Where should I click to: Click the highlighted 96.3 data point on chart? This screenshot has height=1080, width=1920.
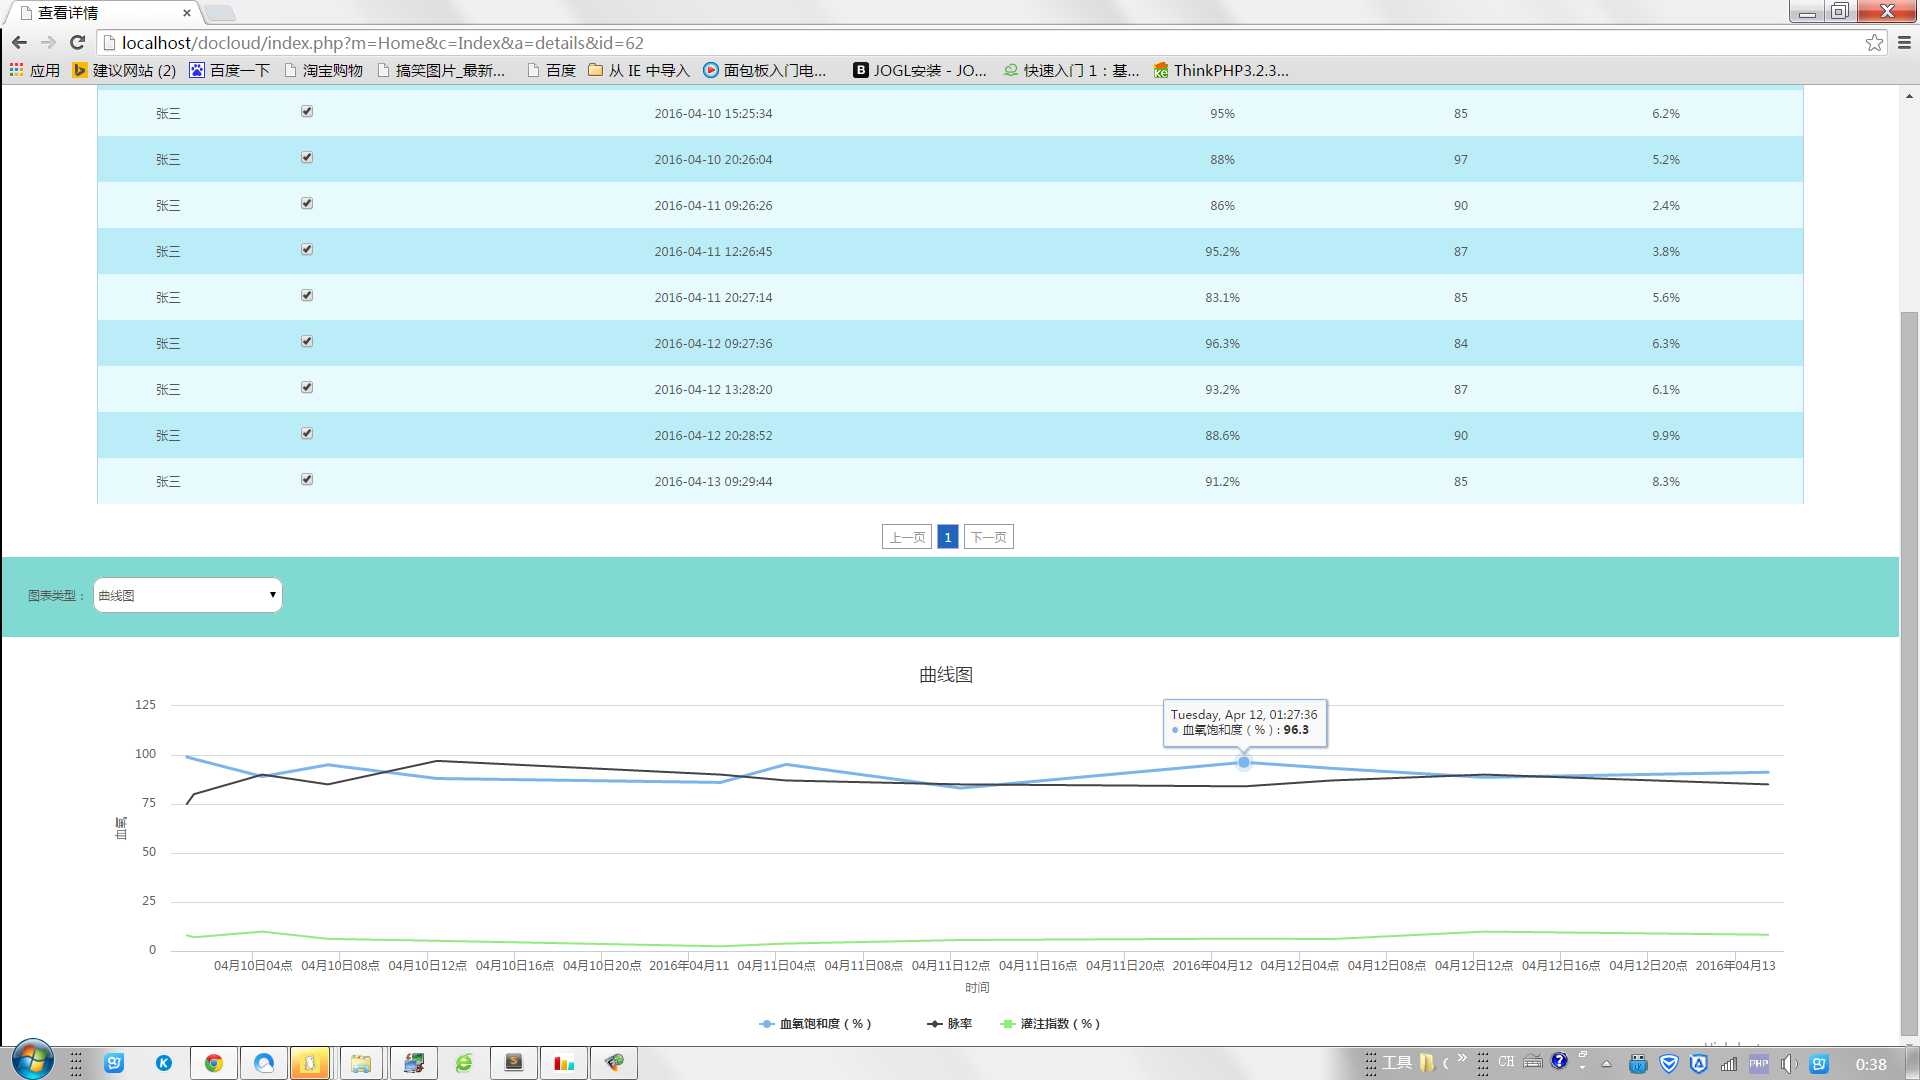coord(1244,762)
